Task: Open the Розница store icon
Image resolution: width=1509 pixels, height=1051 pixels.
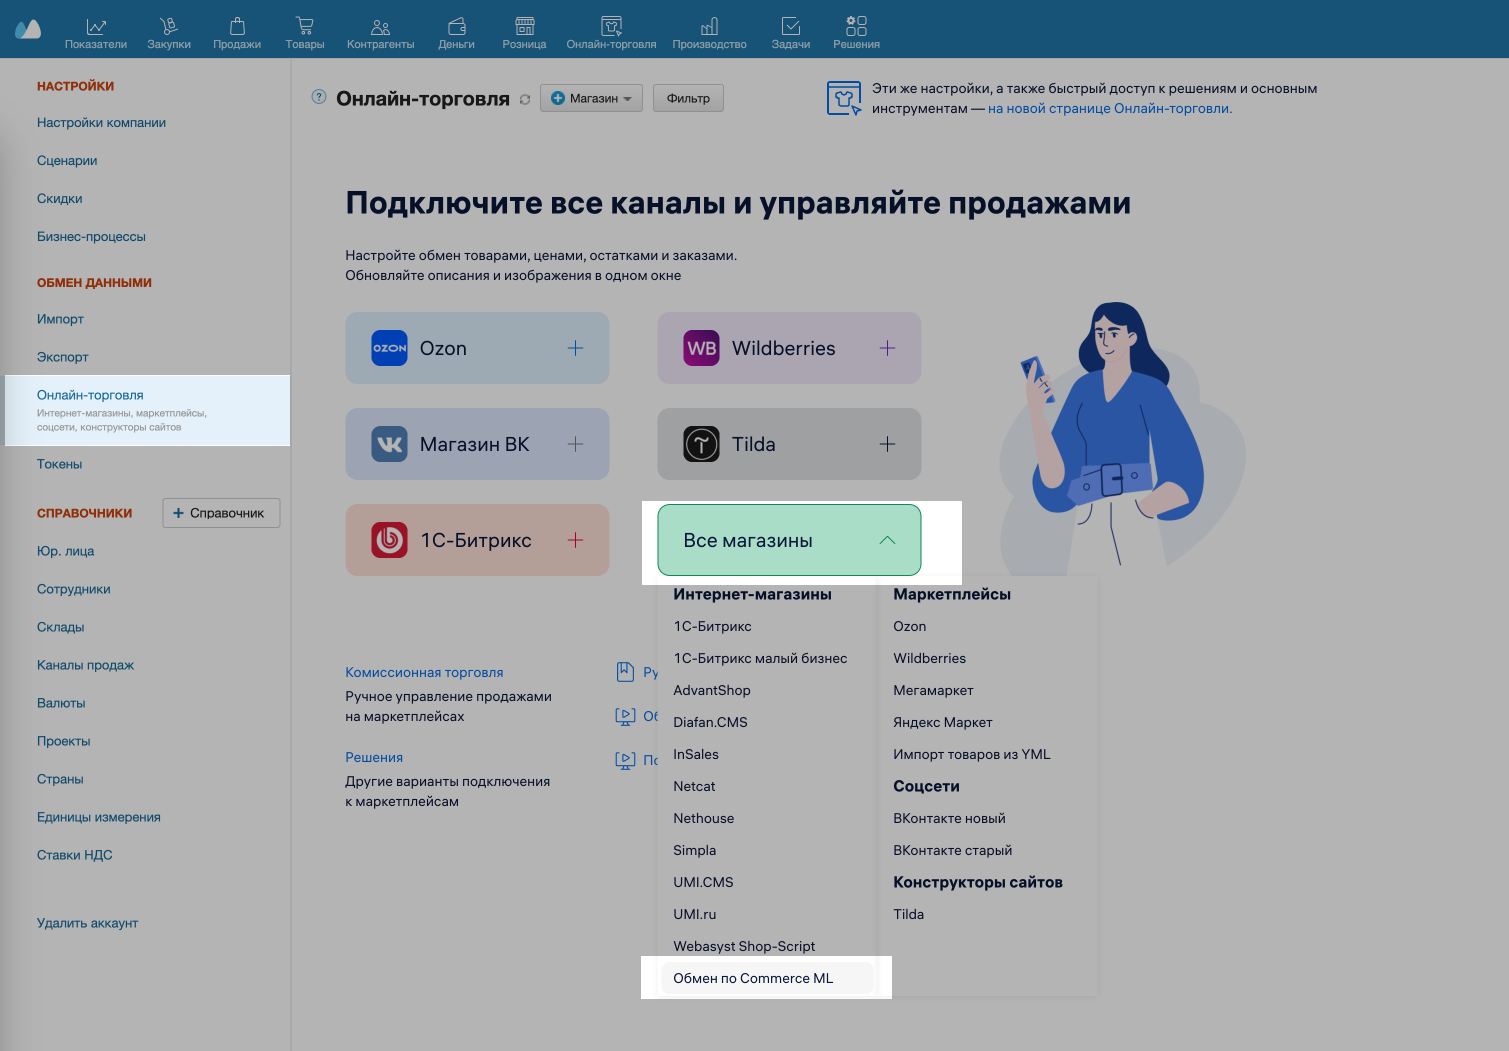Action: [x=524, y=26]
